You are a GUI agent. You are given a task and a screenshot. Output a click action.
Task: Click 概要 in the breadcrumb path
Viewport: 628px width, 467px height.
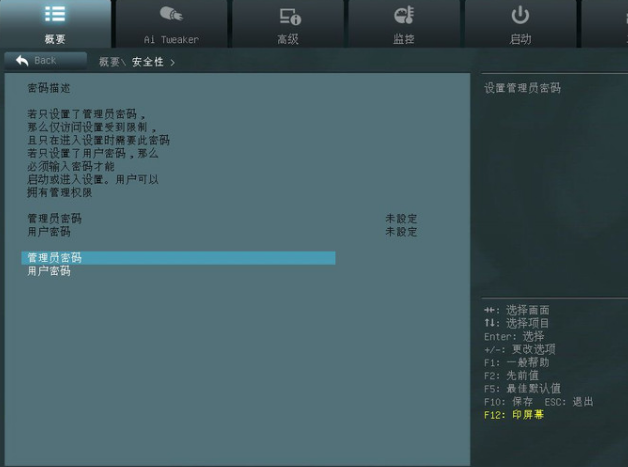coord(109,62)
